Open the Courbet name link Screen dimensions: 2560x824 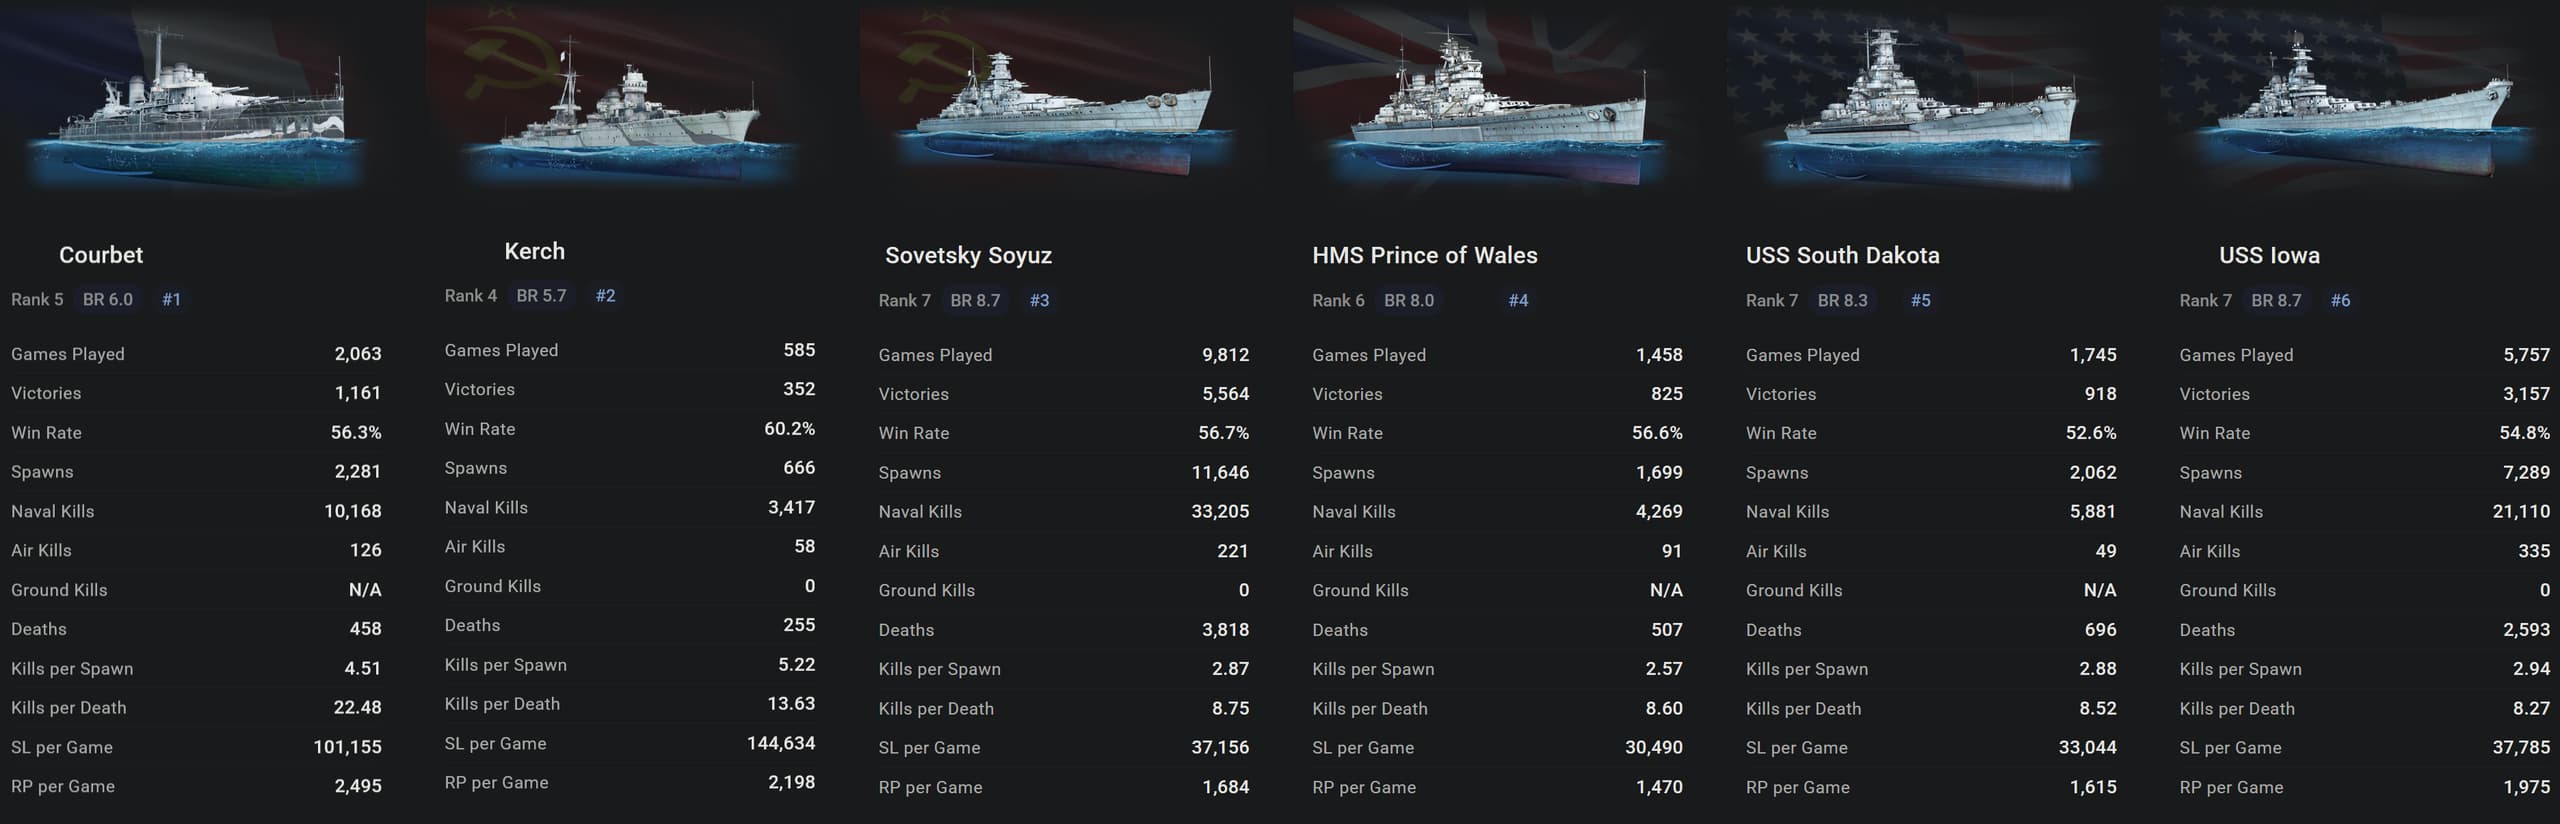tap(101, 255)
